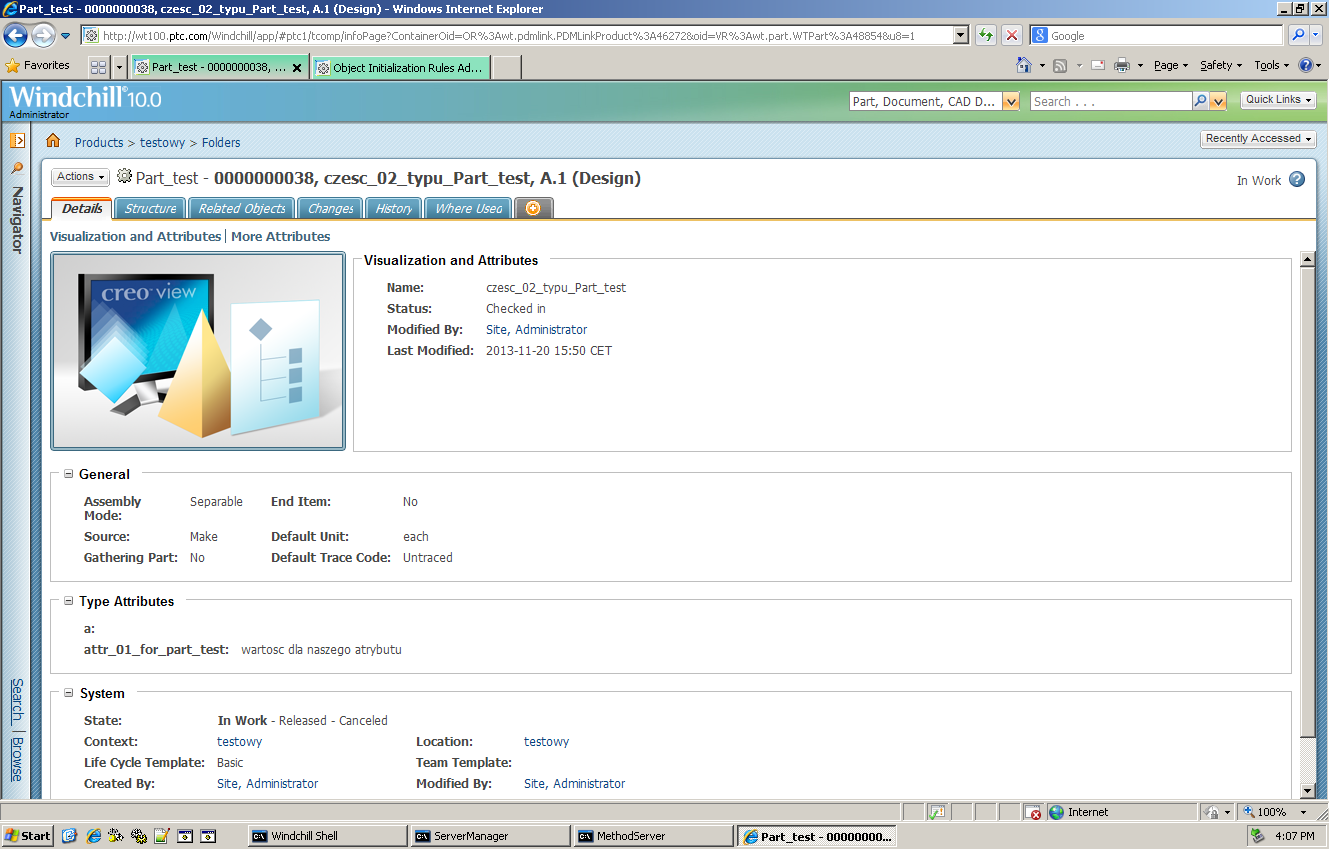The width and height of the screenshot is (1329, 849).
Task: Click the IE Home icon in command bar
Action: (x=1024, y=65)
